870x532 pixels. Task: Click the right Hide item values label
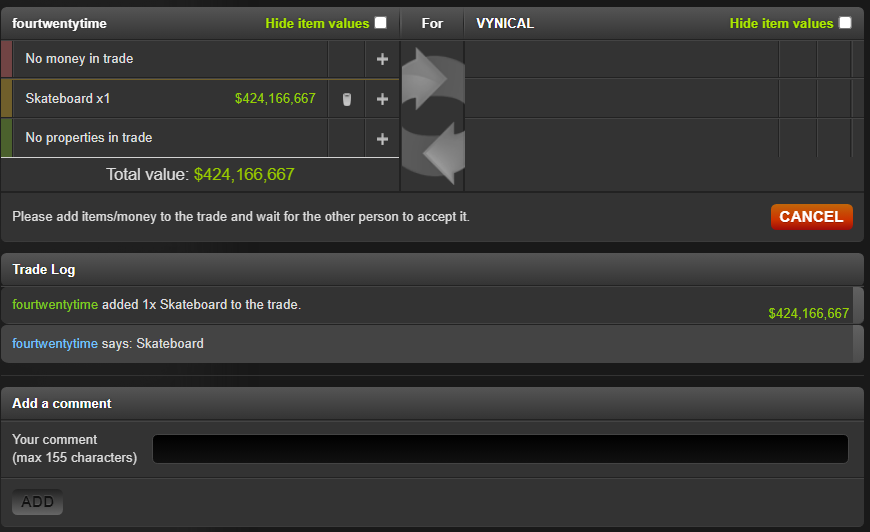[781, 23]
